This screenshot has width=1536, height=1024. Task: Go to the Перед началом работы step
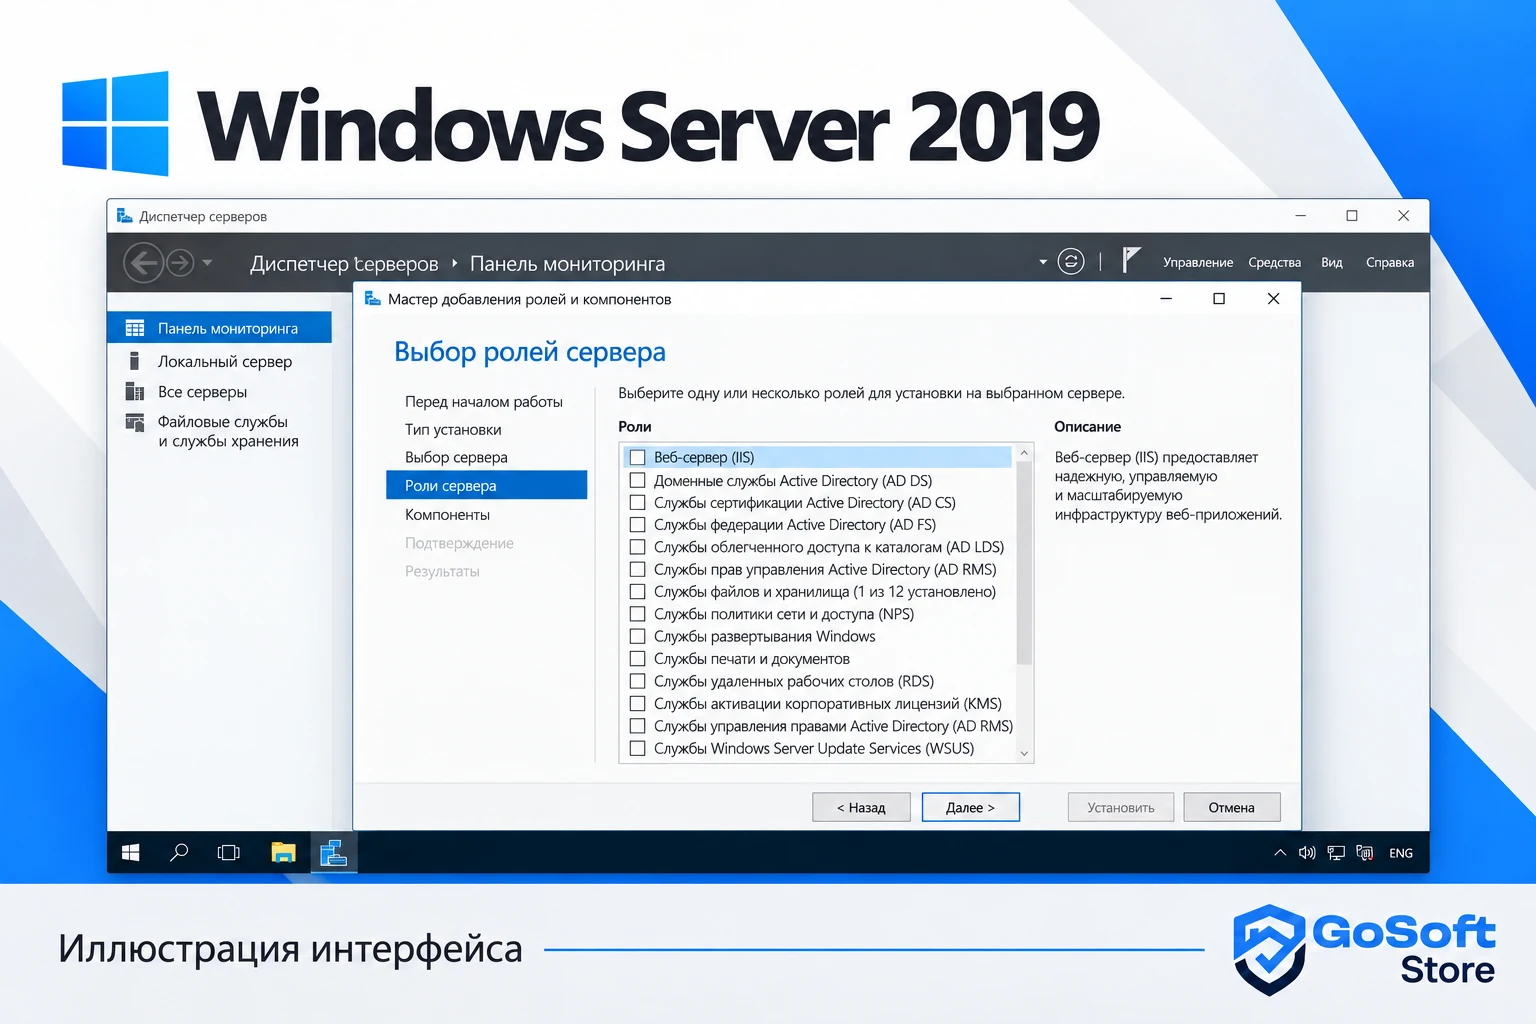click(x=484, y=401)
